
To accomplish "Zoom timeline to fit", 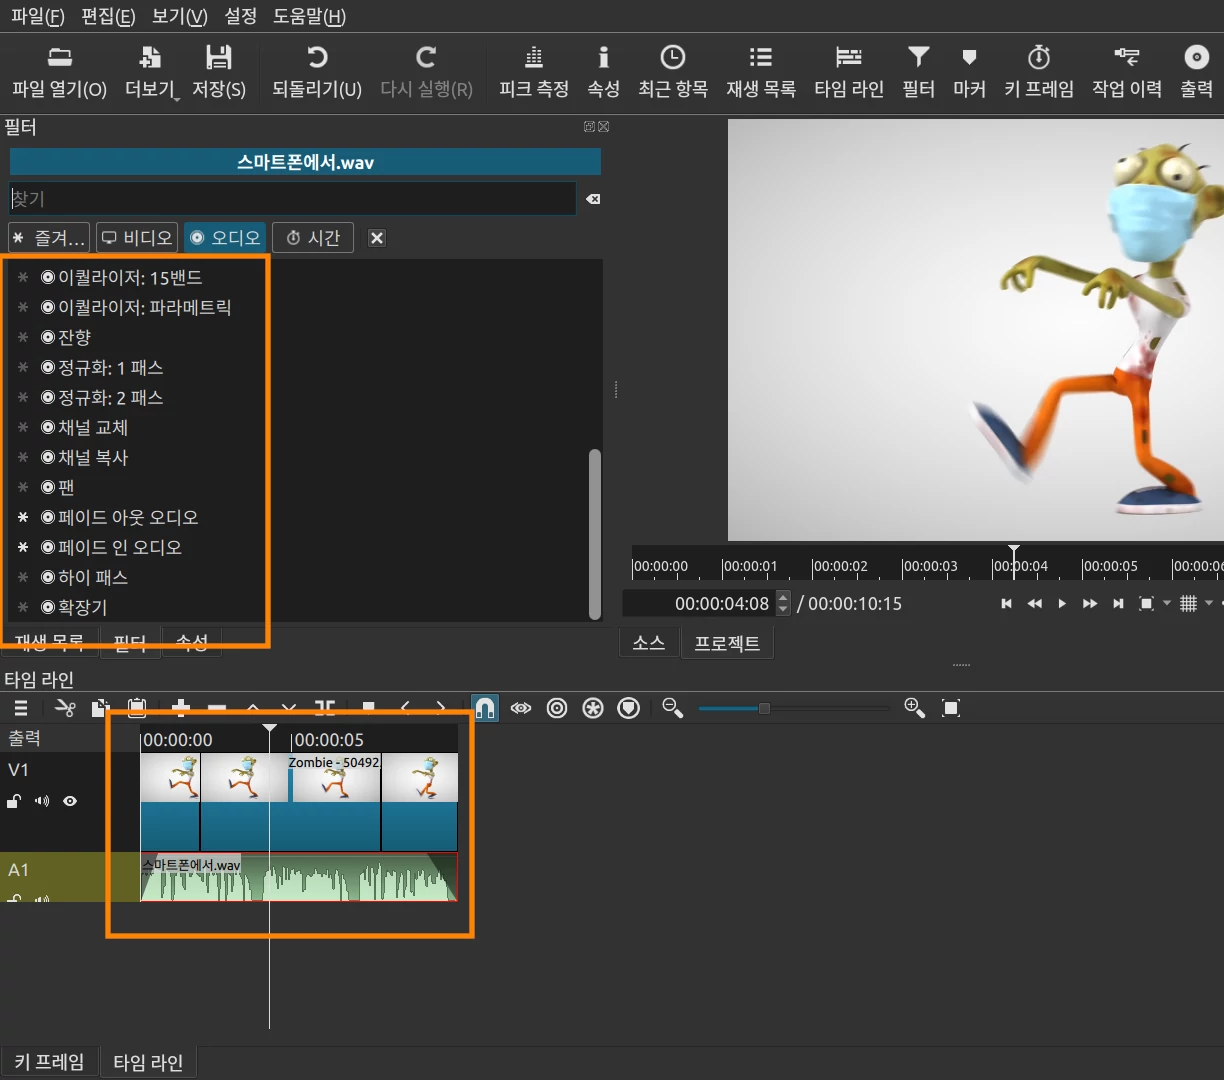I will 951,708.
